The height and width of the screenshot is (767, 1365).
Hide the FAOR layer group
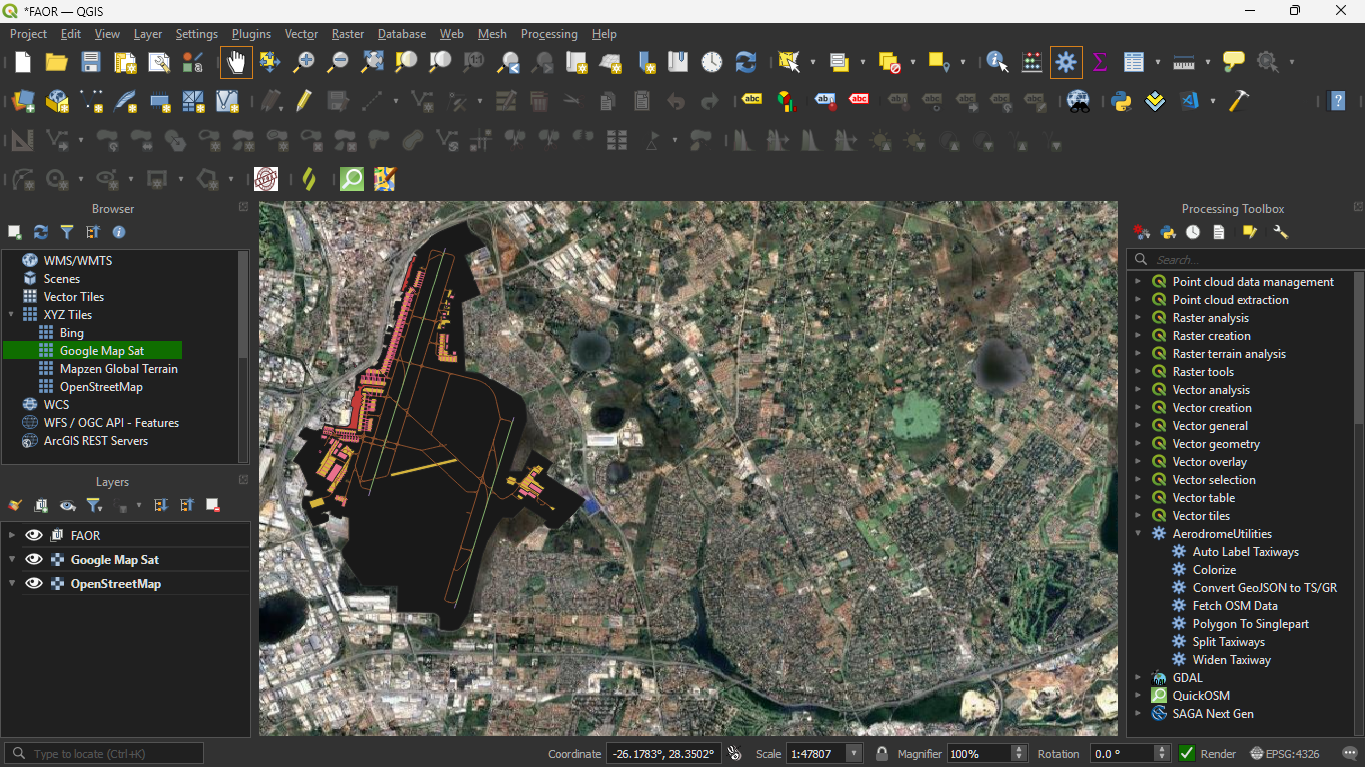tap(34, 535)
